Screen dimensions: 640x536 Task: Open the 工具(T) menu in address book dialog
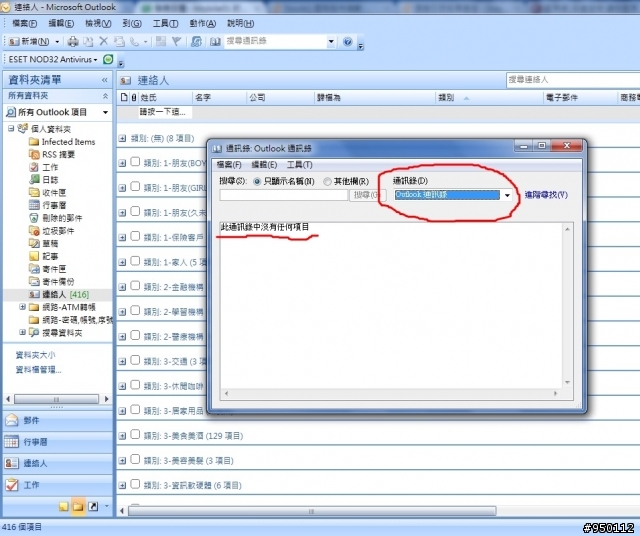click(299, 165)
